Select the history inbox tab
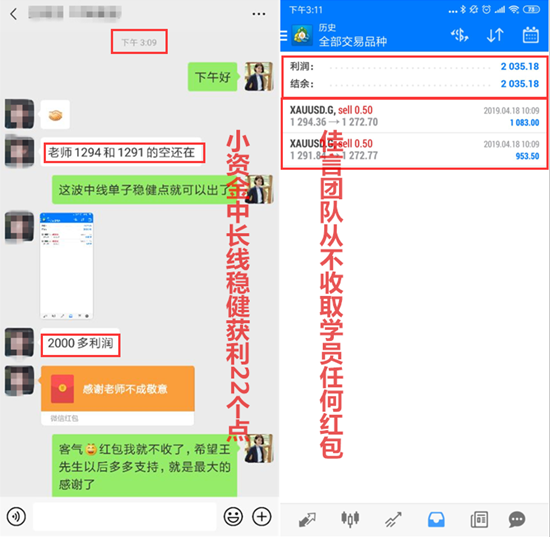The image size is (550, 537). pyautogui.click(x=436, y=519)
